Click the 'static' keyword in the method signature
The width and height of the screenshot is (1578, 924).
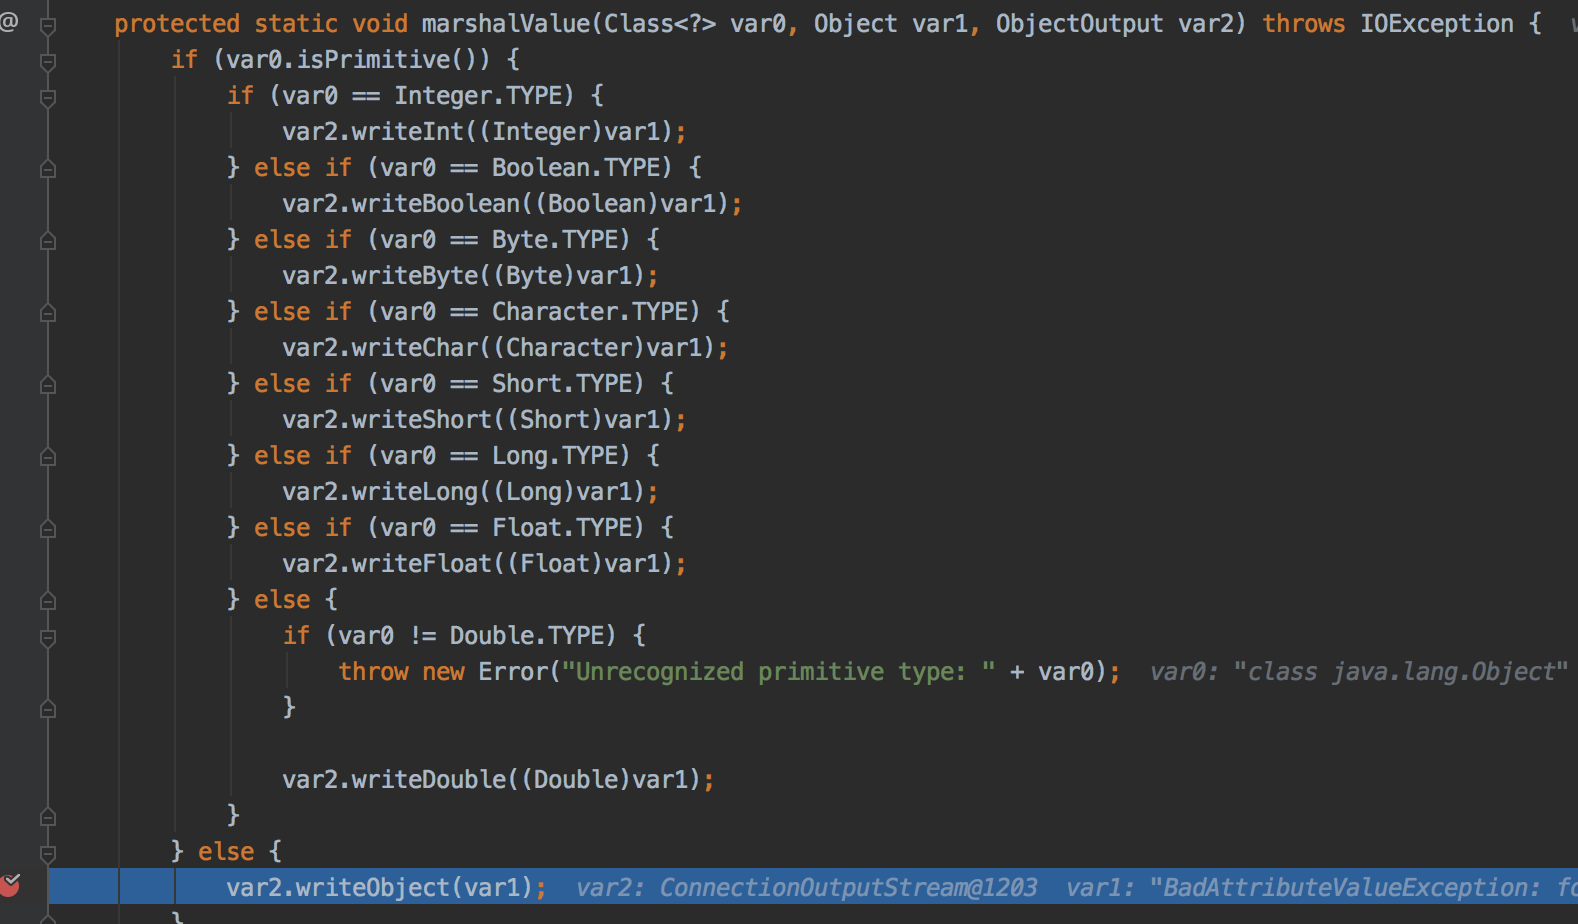pyautogui.click(x=296, y=24)
